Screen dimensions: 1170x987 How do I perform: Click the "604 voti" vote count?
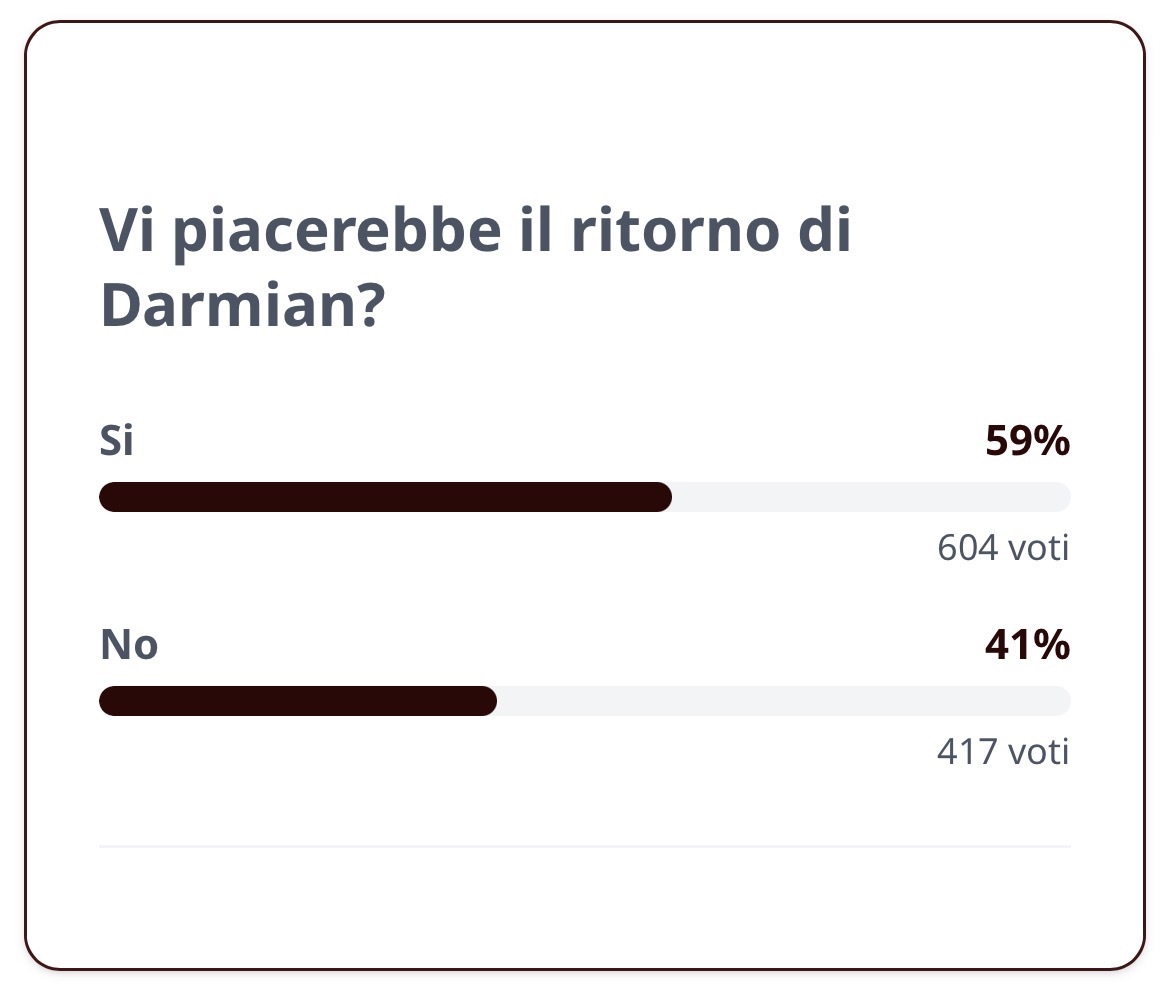coord(1003,548)
